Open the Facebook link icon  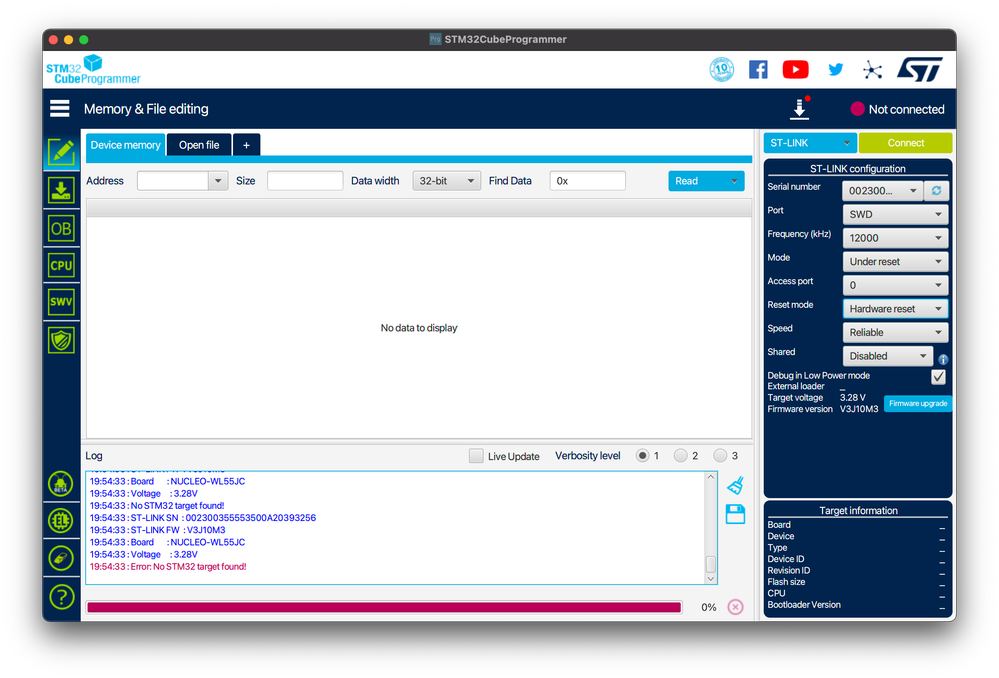coord(758,69)
